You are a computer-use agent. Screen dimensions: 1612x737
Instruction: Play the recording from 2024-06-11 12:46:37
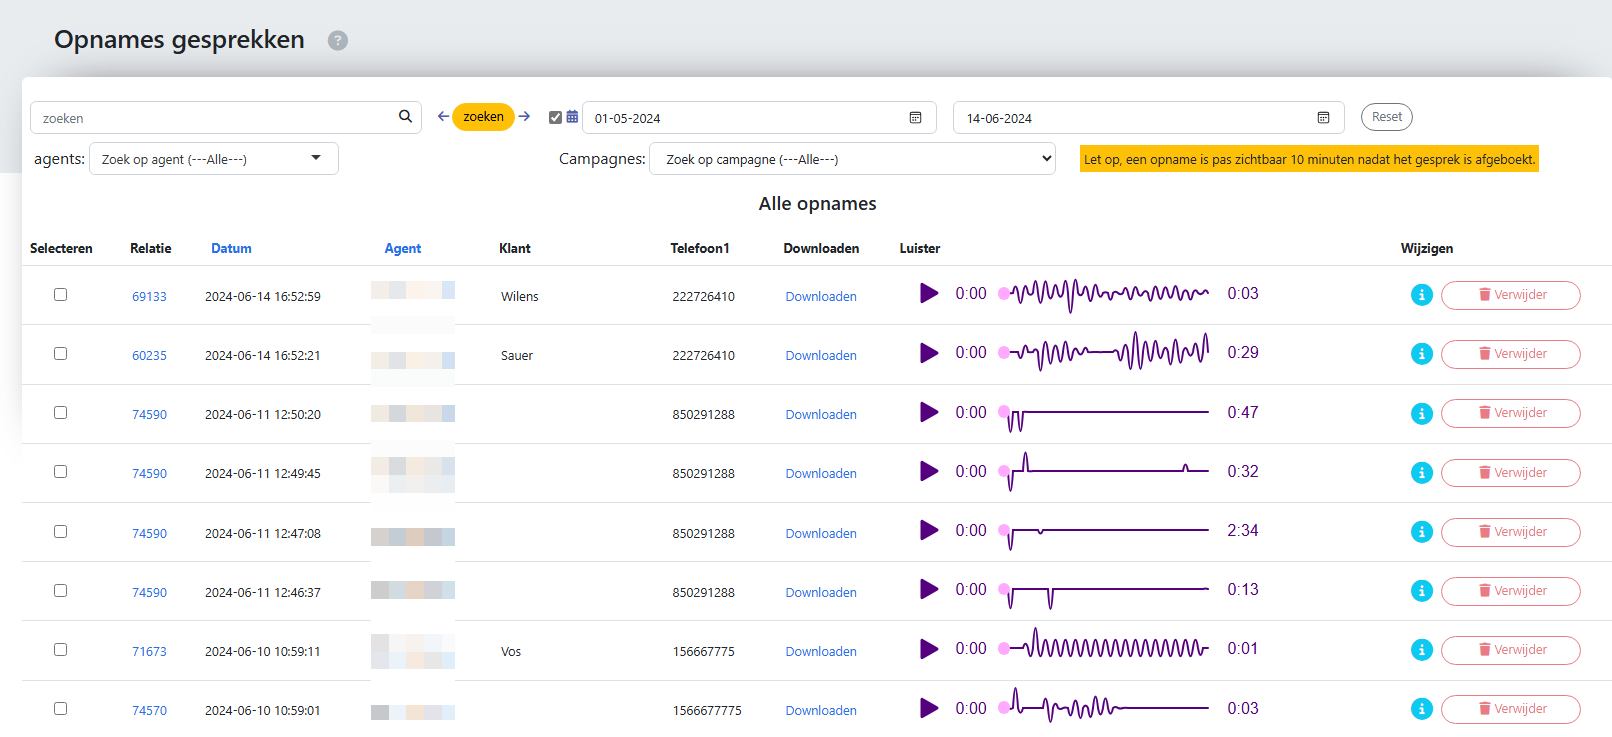click(x=929, y=589)
